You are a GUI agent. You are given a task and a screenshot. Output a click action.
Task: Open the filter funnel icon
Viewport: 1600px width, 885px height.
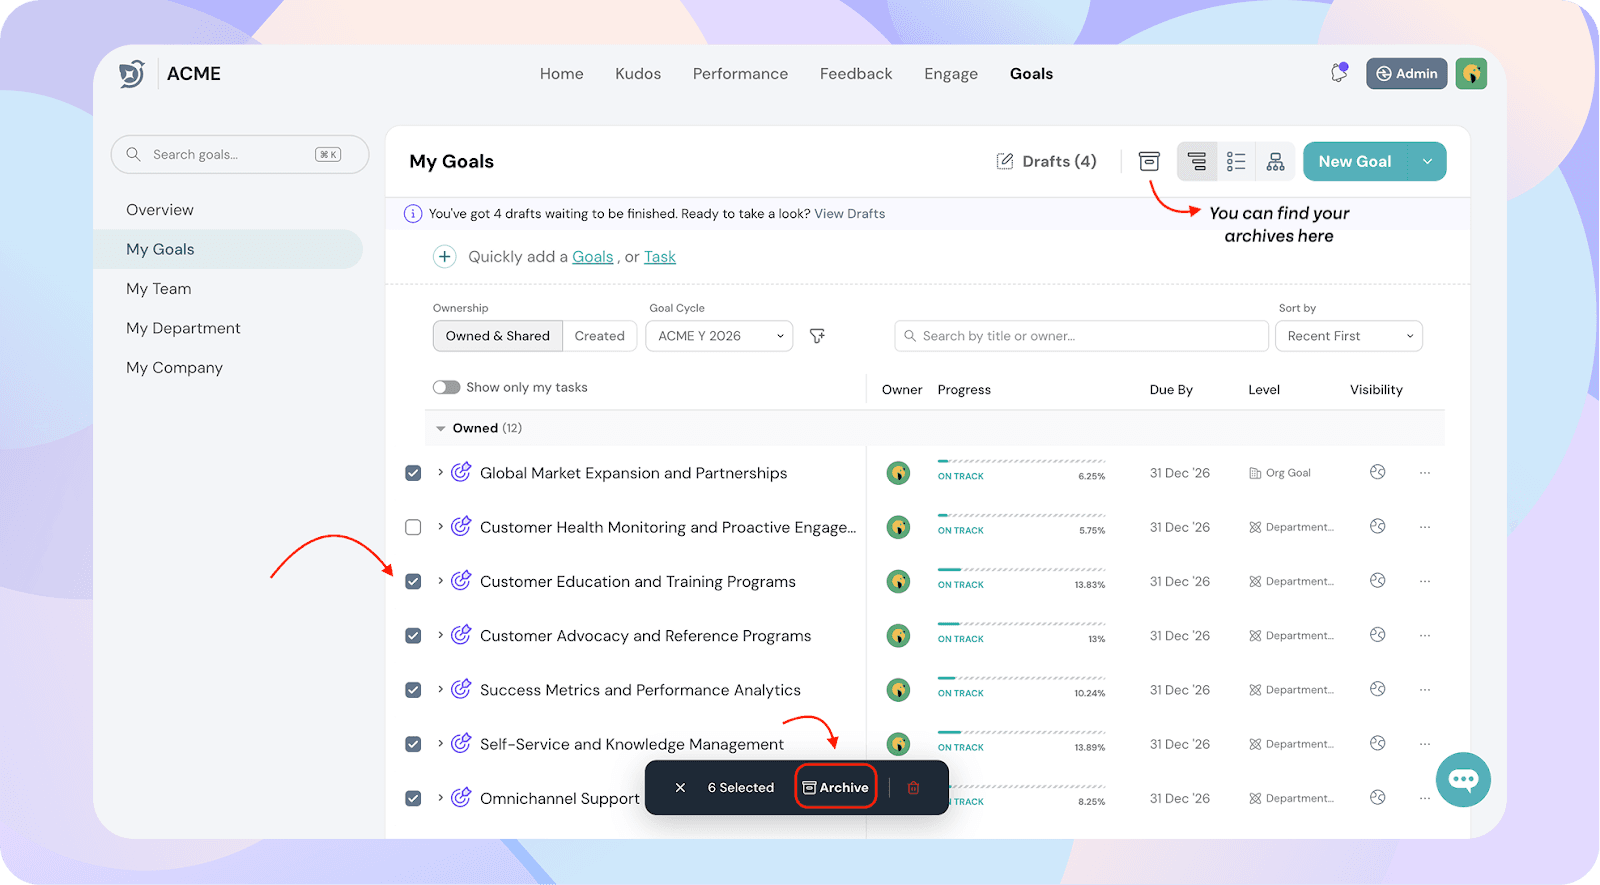817,336
